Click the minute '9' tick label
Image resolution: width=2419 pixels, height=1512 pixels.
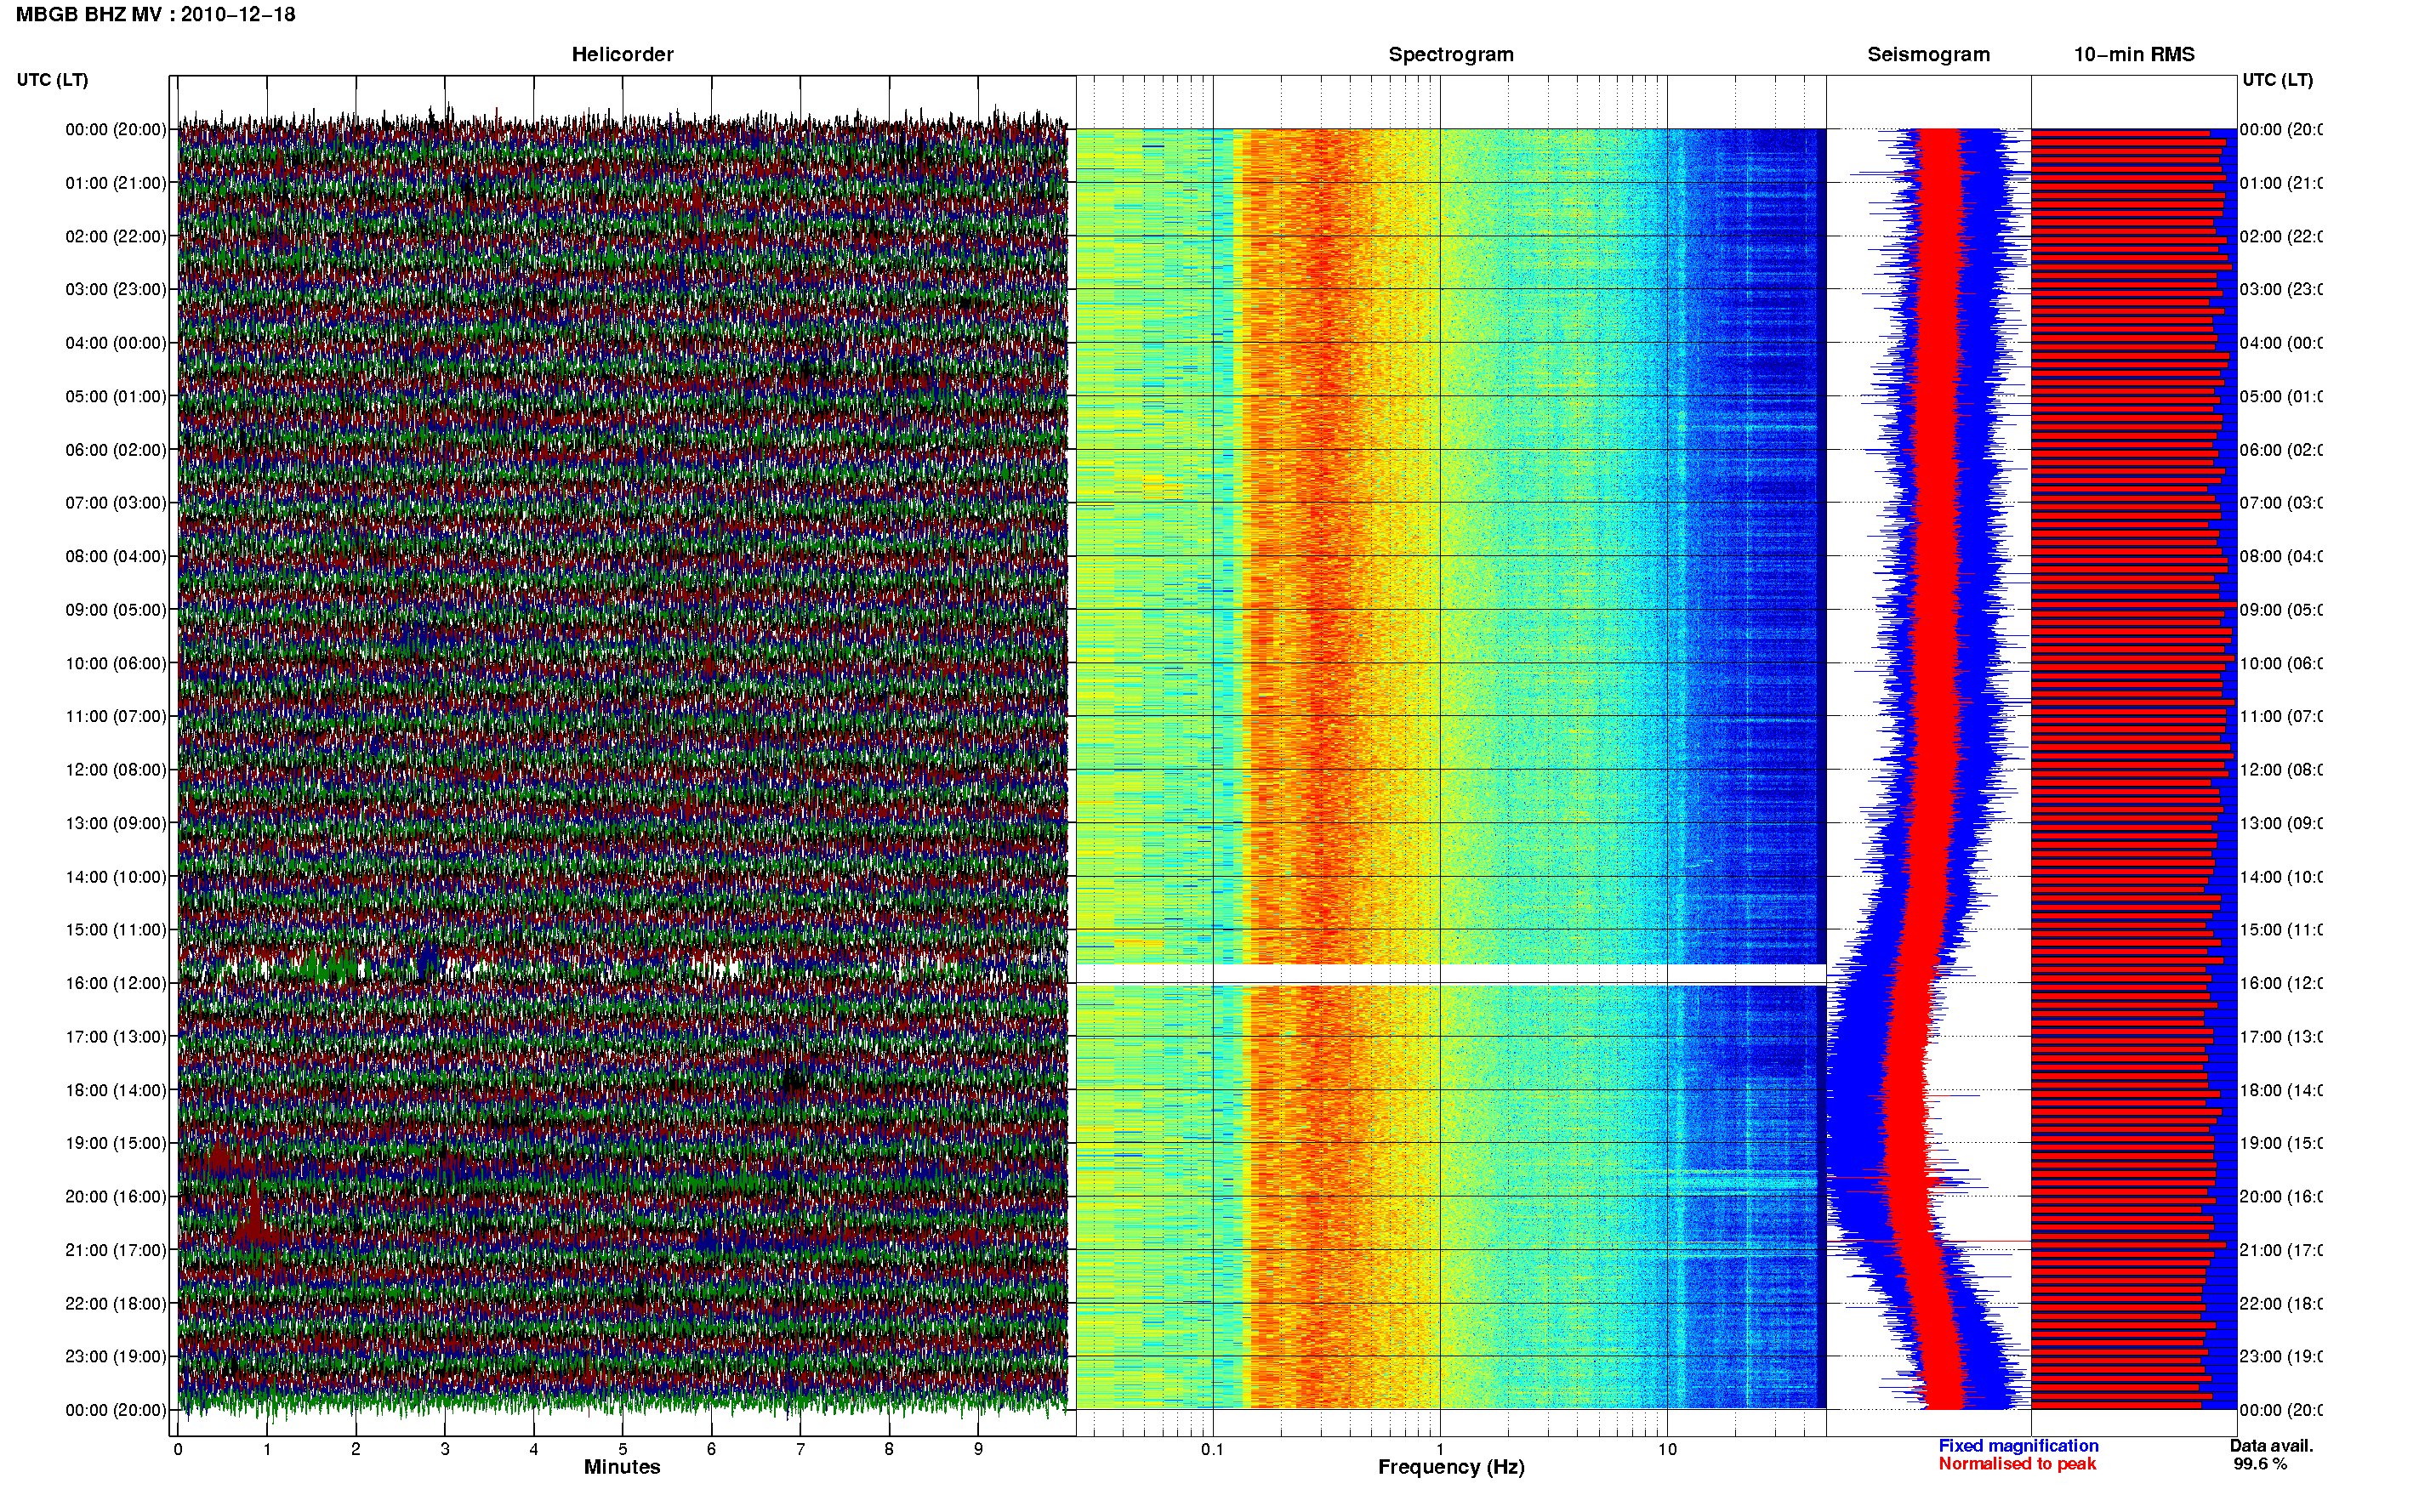[x=978, y=1449]
